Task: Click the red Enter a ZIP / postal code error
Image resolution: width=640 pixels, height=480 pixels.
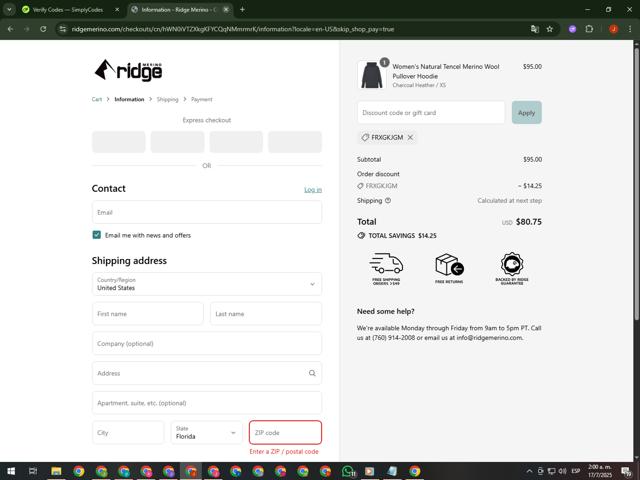Action: [x=284, y=451]
